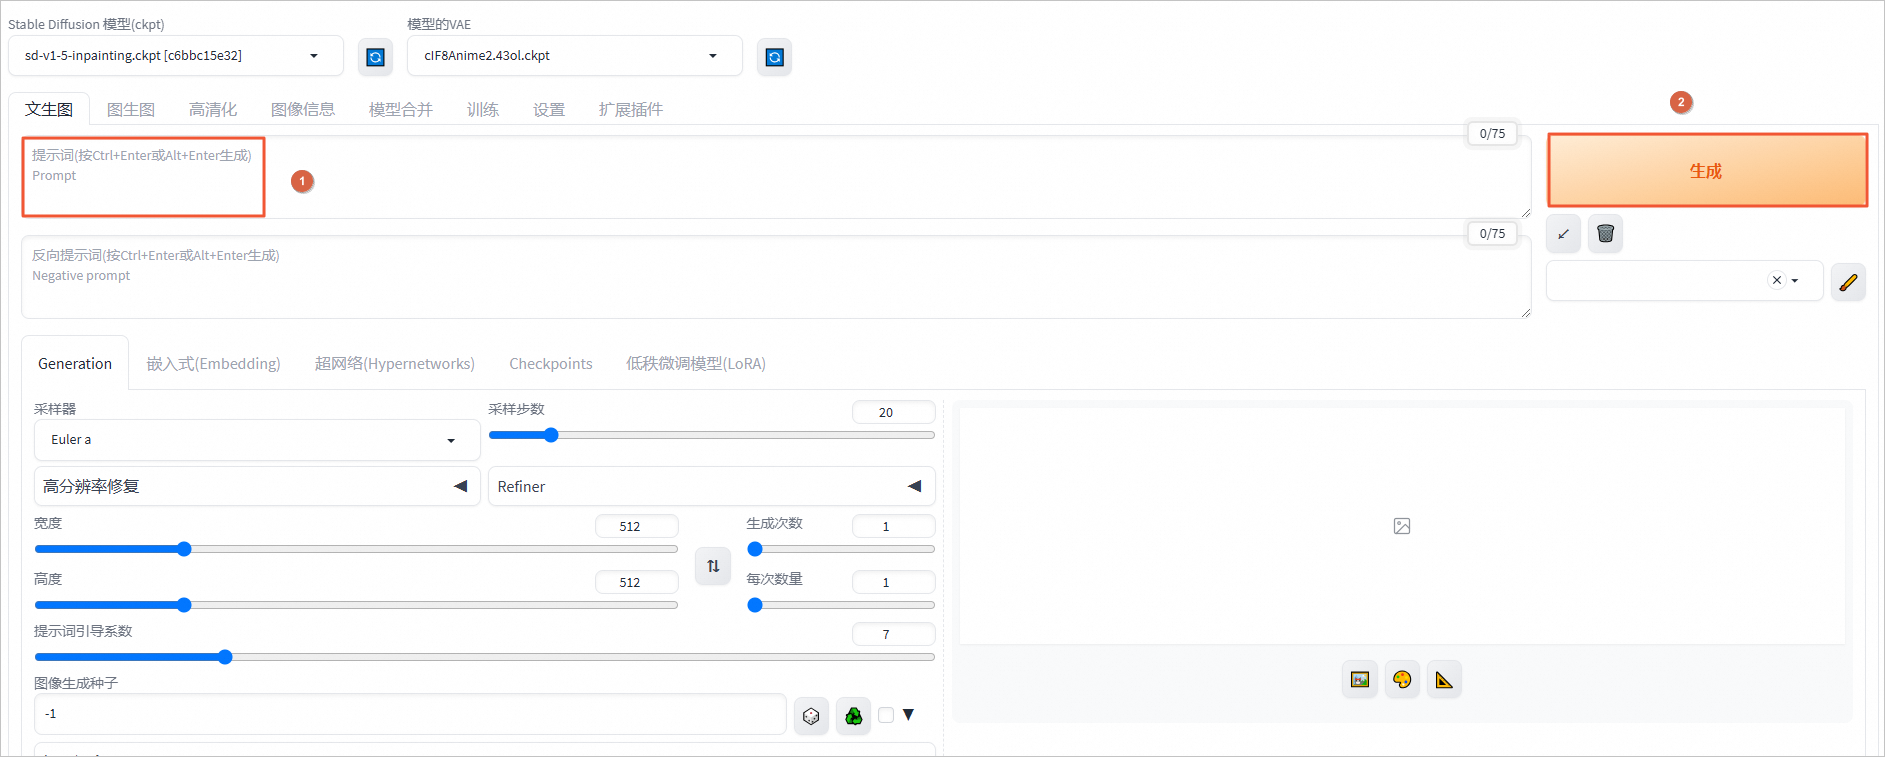
Task: Click the 提示词引导系数 value box
Action: point(893,634)
